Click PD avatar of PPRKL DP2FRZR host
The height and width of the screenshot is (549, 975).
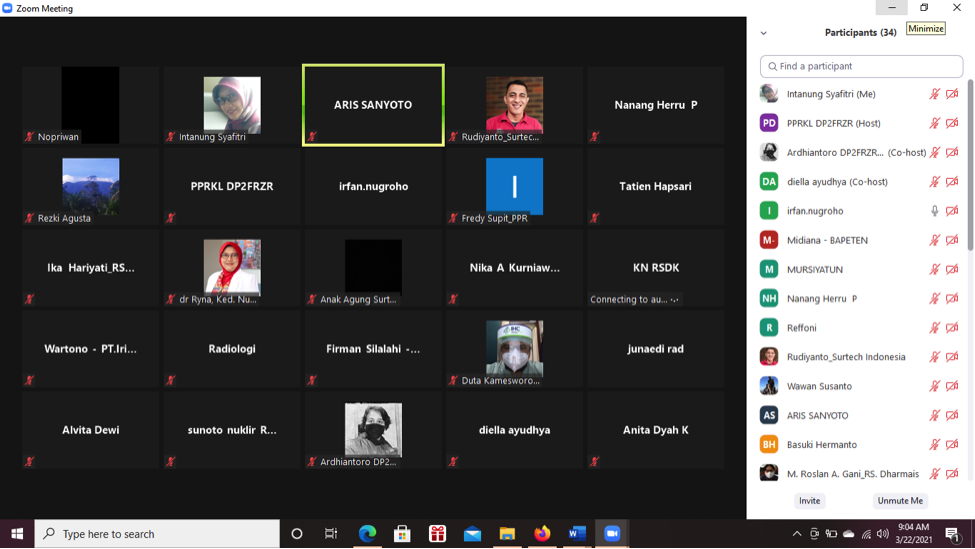[769, 123]
